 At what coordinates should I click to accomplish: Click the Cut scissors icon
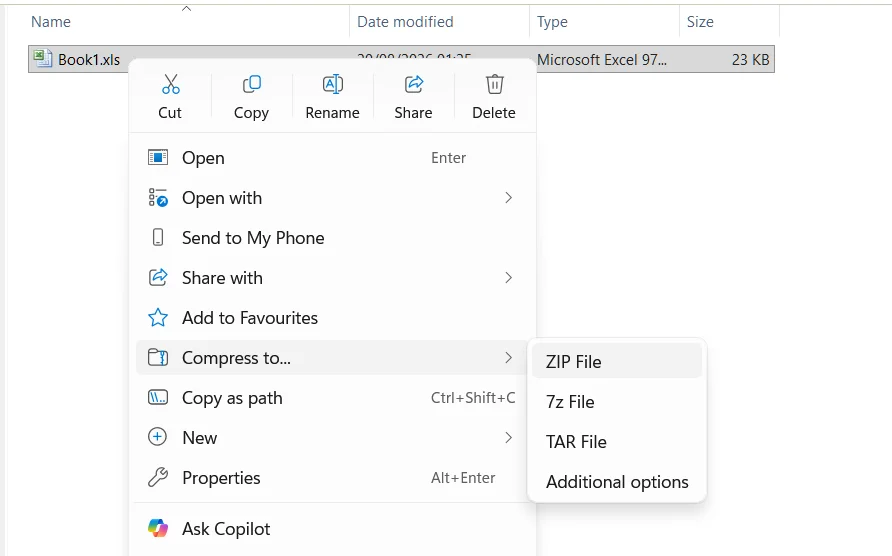170,84
